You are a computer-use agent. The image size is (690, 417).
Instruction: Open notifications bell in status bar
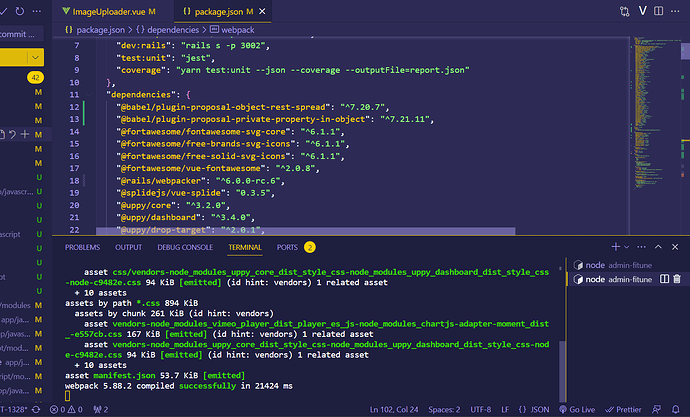676,410
